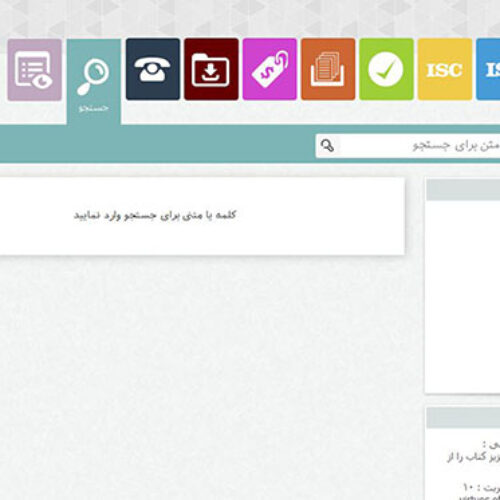The height and width of the screenshot is (500, 500).
Task: Click the search field magnifier button
Action: 327,146
